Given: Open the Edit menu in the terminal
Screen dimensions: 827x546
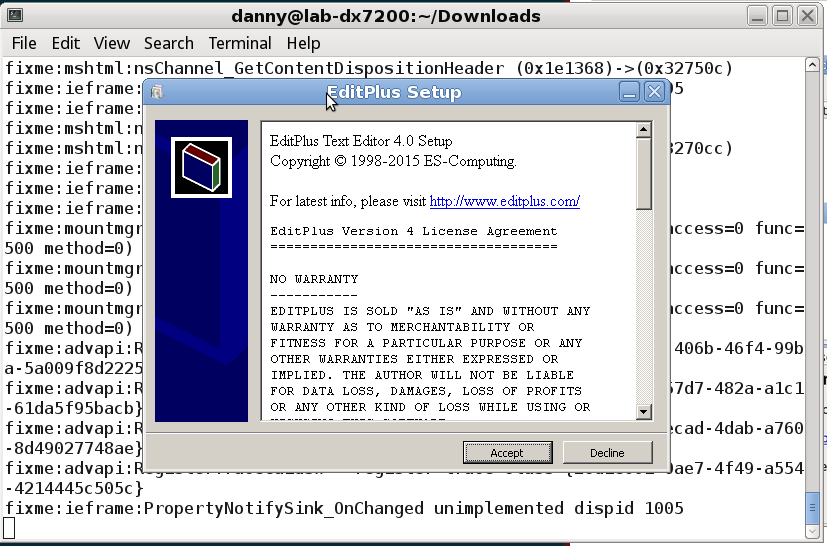Looking at the screenshot, I should (x=66, y=43).
